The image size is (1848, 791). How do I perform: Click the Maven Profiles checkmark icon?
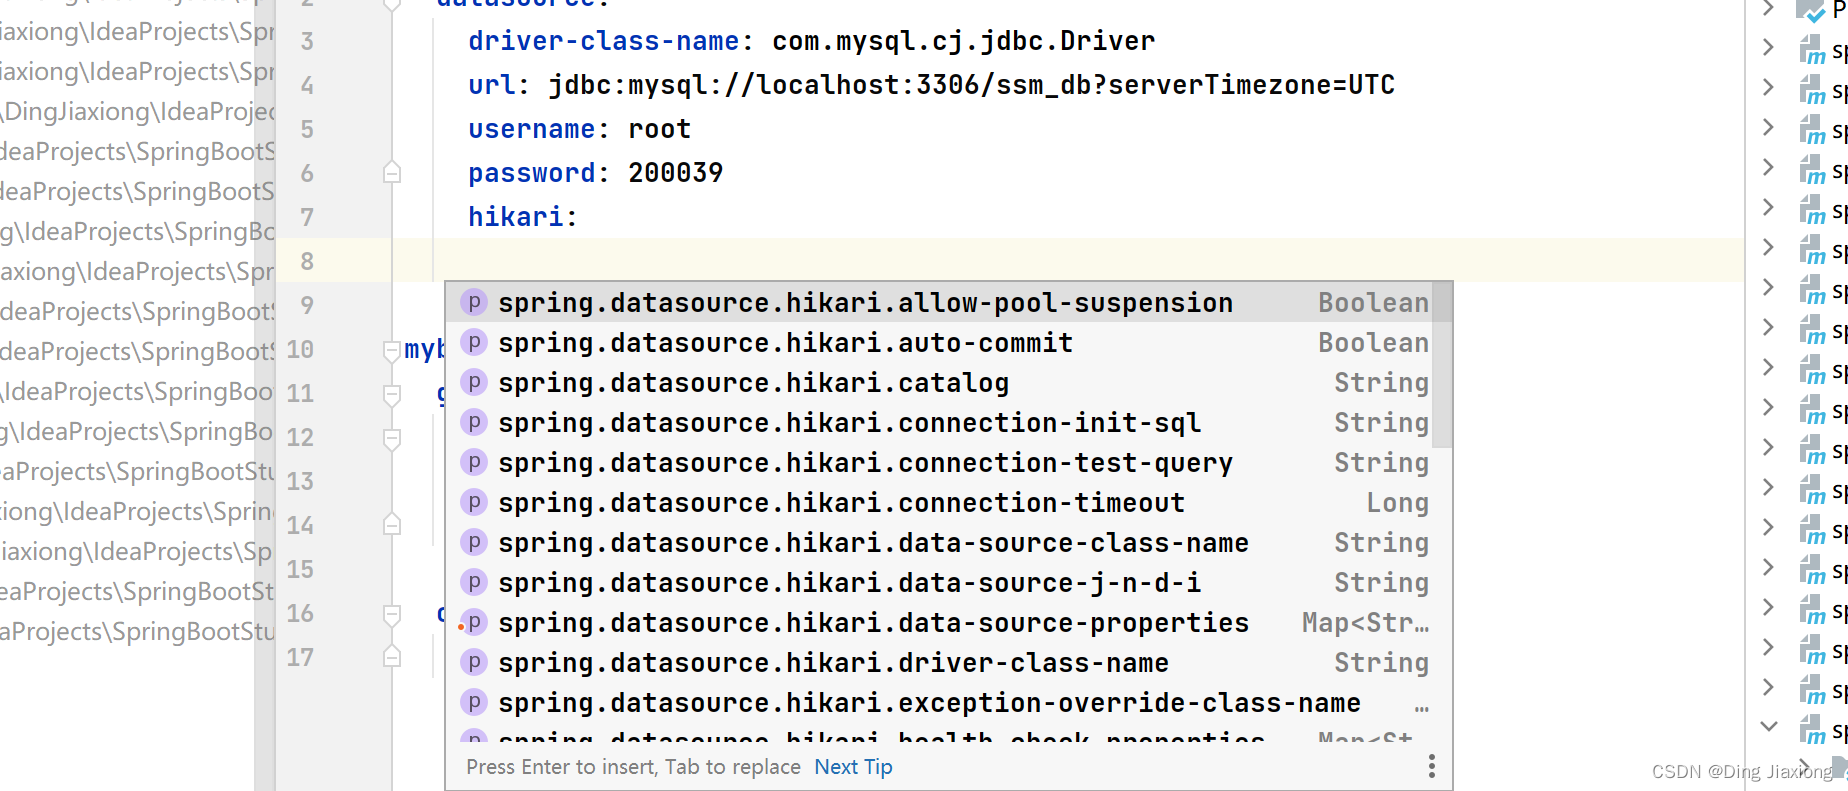pos(1811,10)
